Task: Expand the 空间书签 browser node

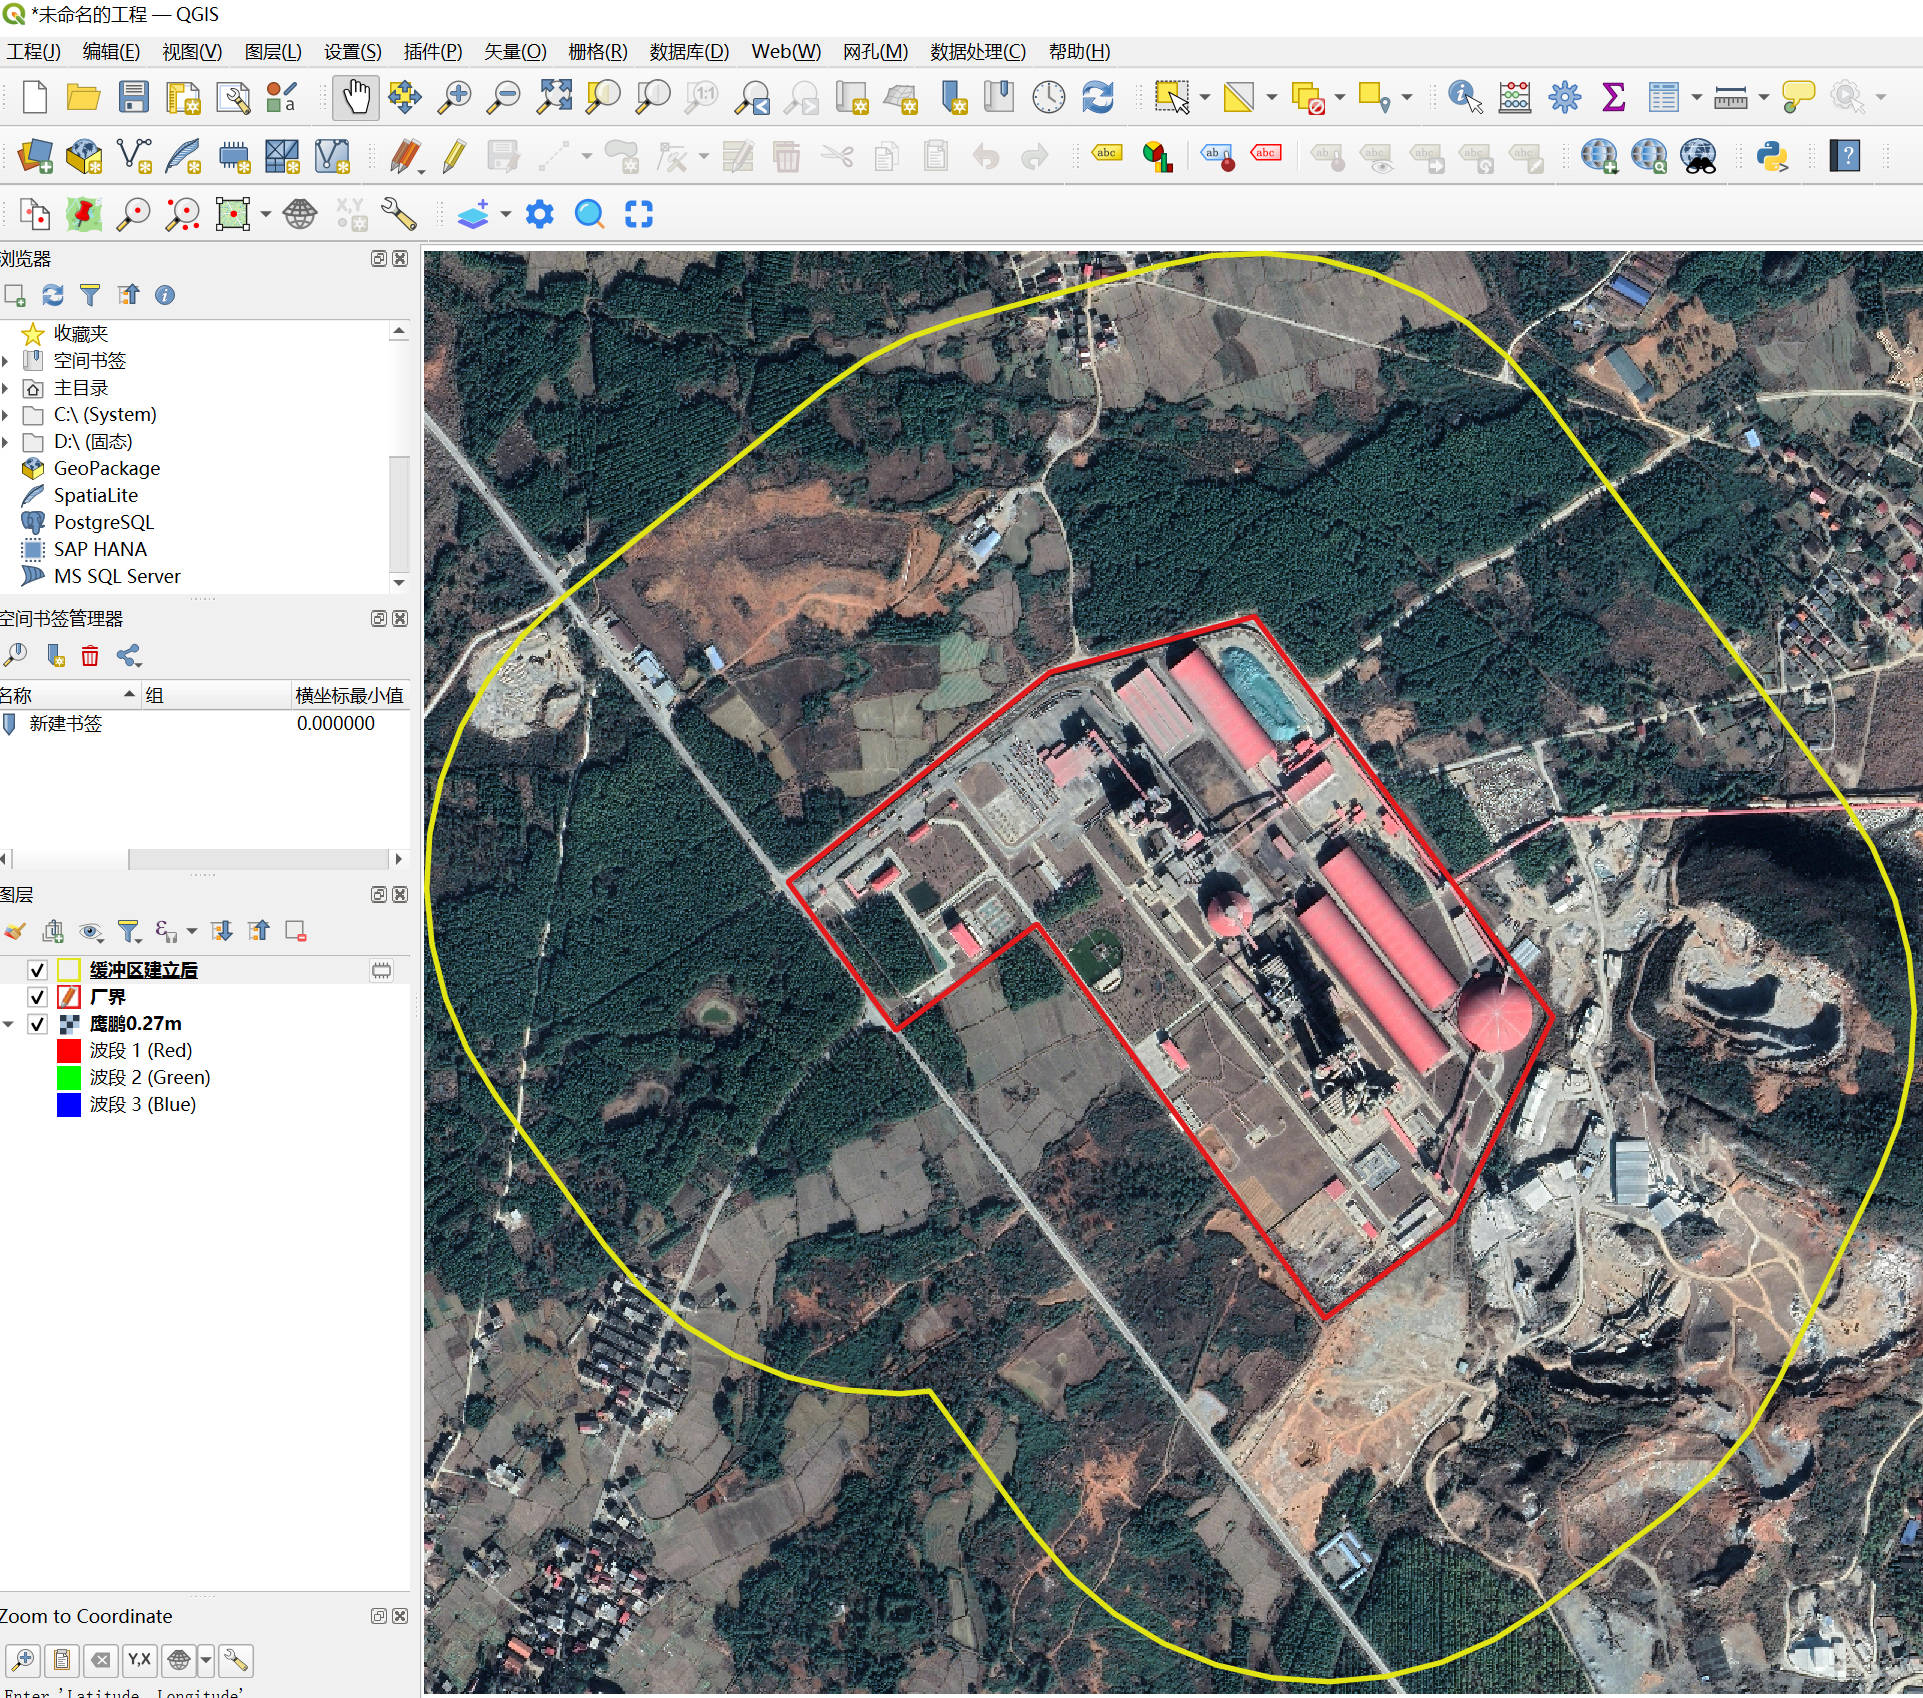Action: pos(5,361)
